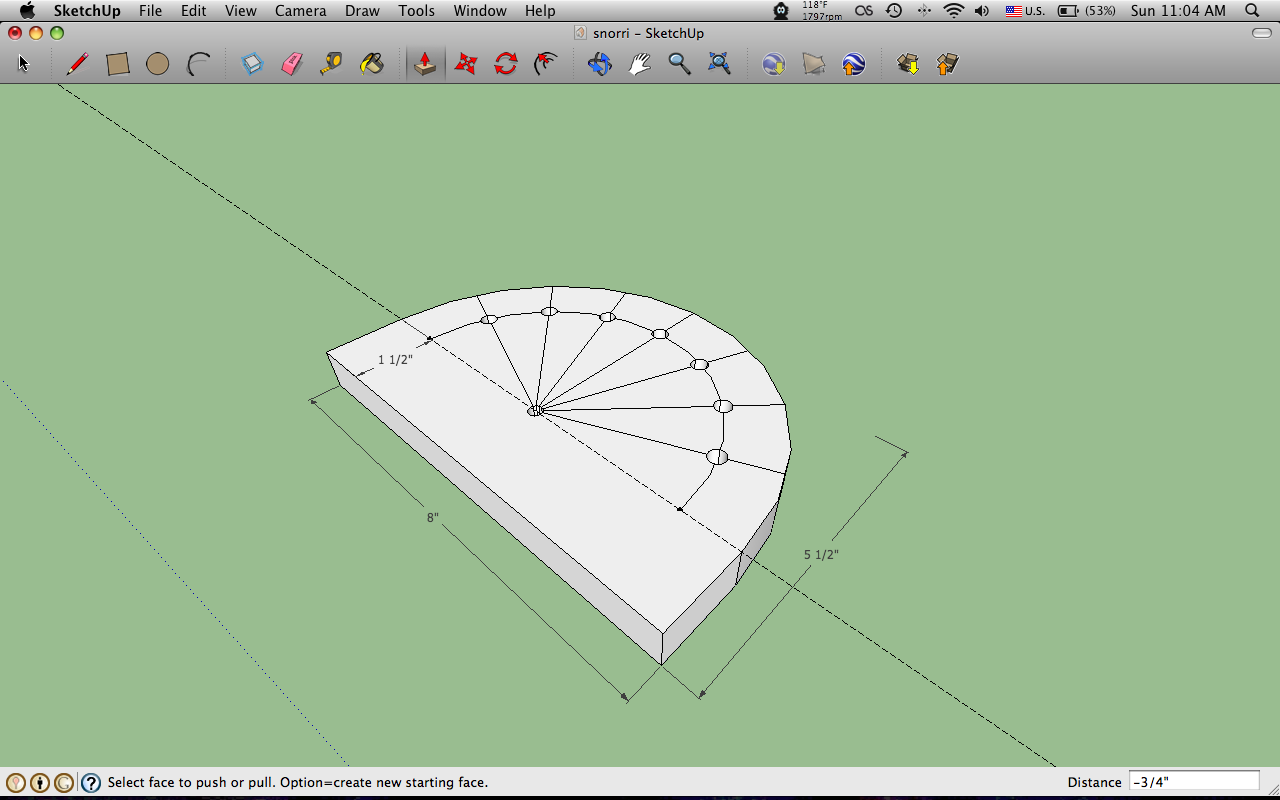
Task: Open the Instructor help icon
Action: point(91,783)
